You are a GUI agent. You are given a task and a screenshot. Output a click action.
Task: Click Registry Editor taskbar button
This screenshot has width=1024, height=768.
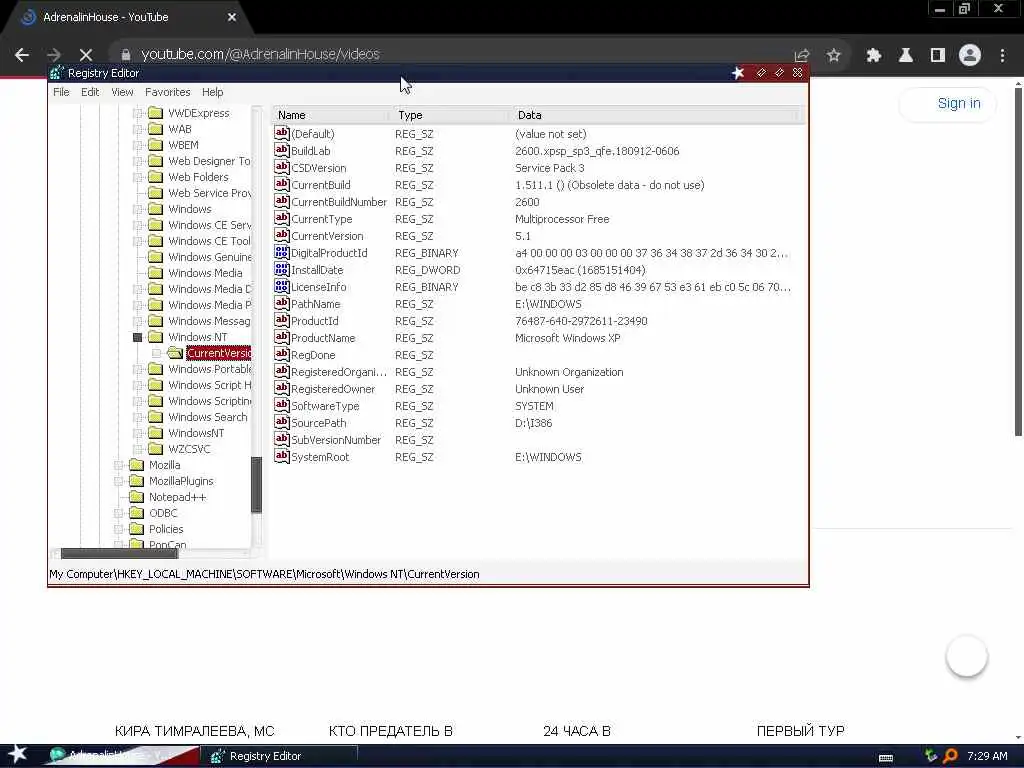279,756
